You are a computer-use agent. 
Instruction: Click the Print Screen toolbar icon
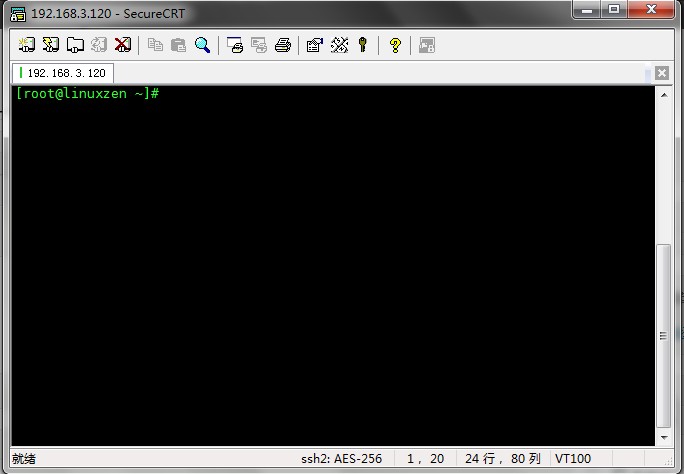(x=235, y=44)
